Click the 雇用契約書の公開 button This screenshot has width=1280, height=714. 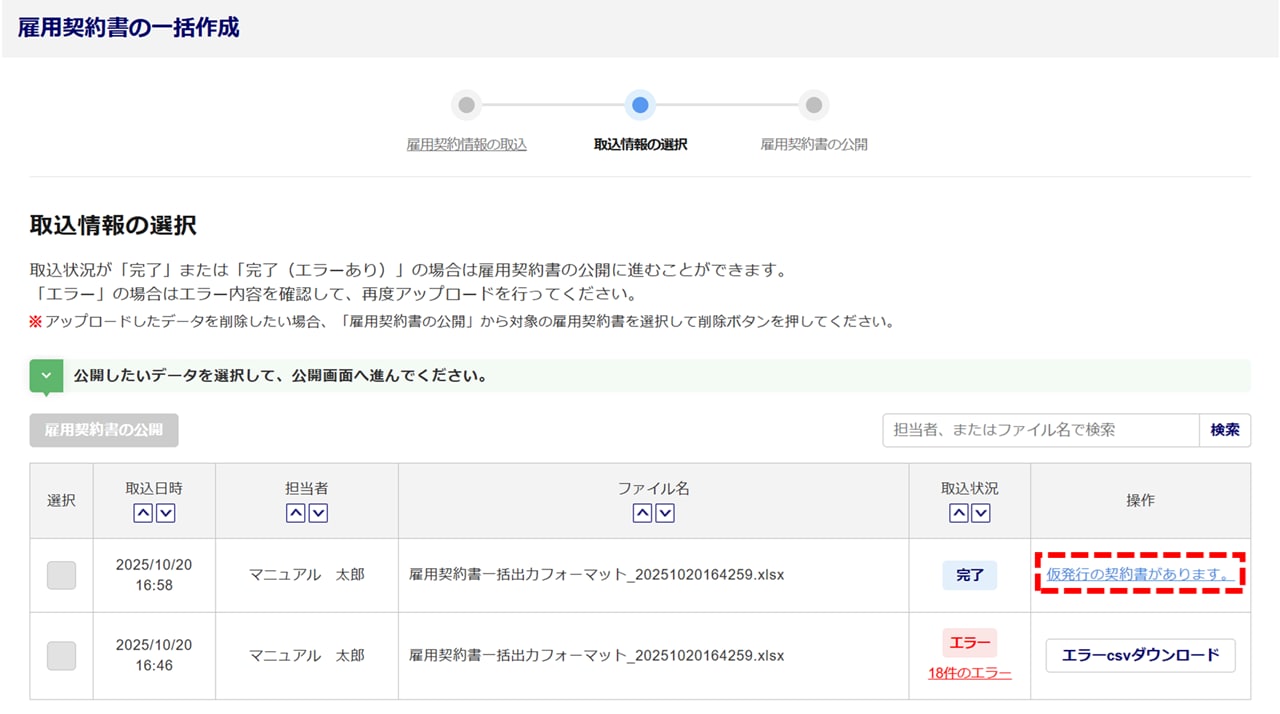[104, 430]
